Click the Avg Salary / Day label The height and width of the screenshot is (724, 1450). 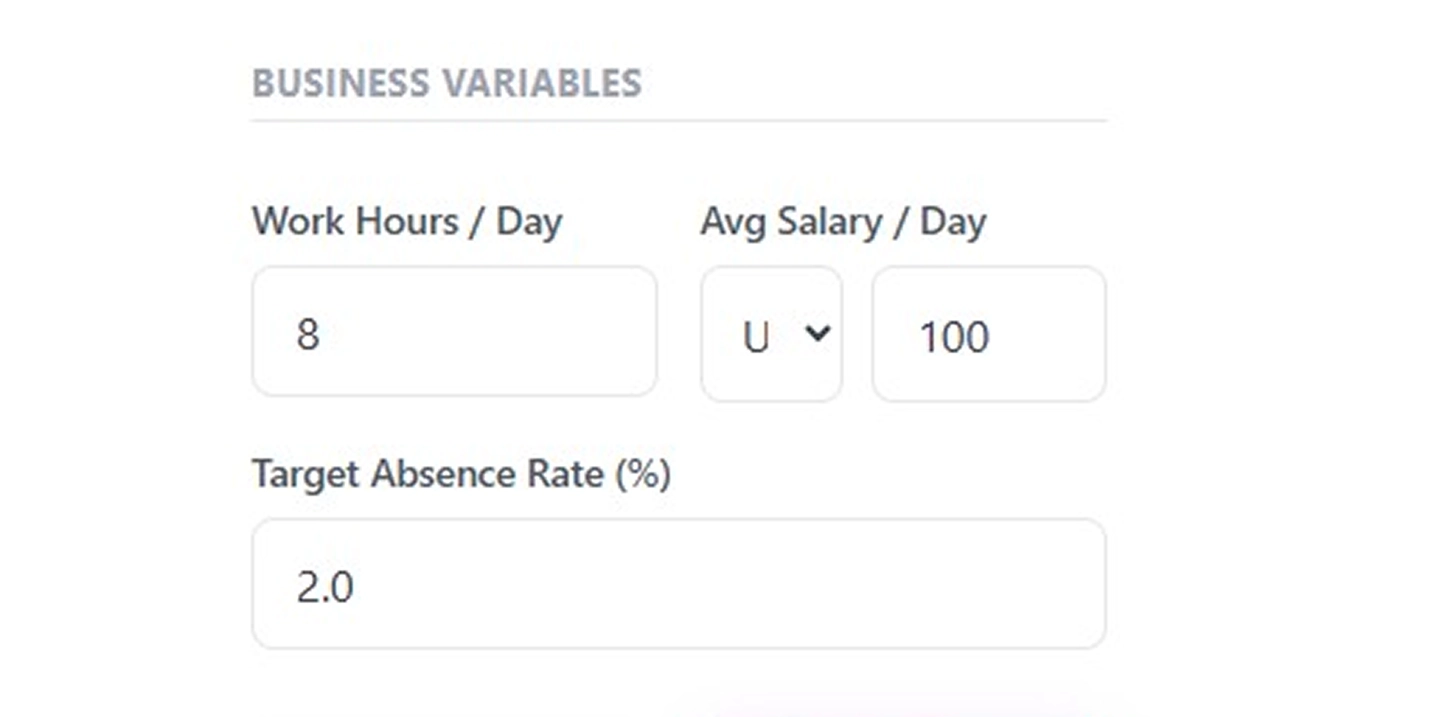pyautogui.click(x=844, y=221)
